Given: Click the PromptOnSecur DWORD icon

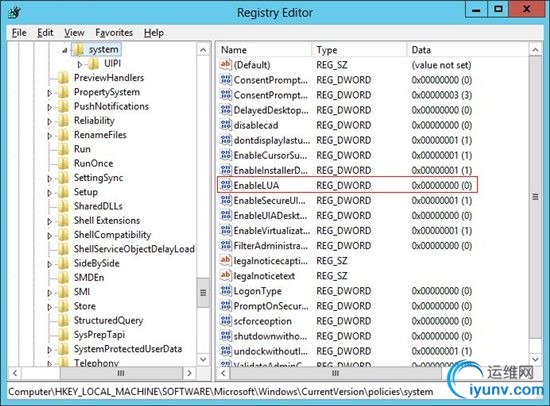Looking at the screenshot, I should click(225, 306).
